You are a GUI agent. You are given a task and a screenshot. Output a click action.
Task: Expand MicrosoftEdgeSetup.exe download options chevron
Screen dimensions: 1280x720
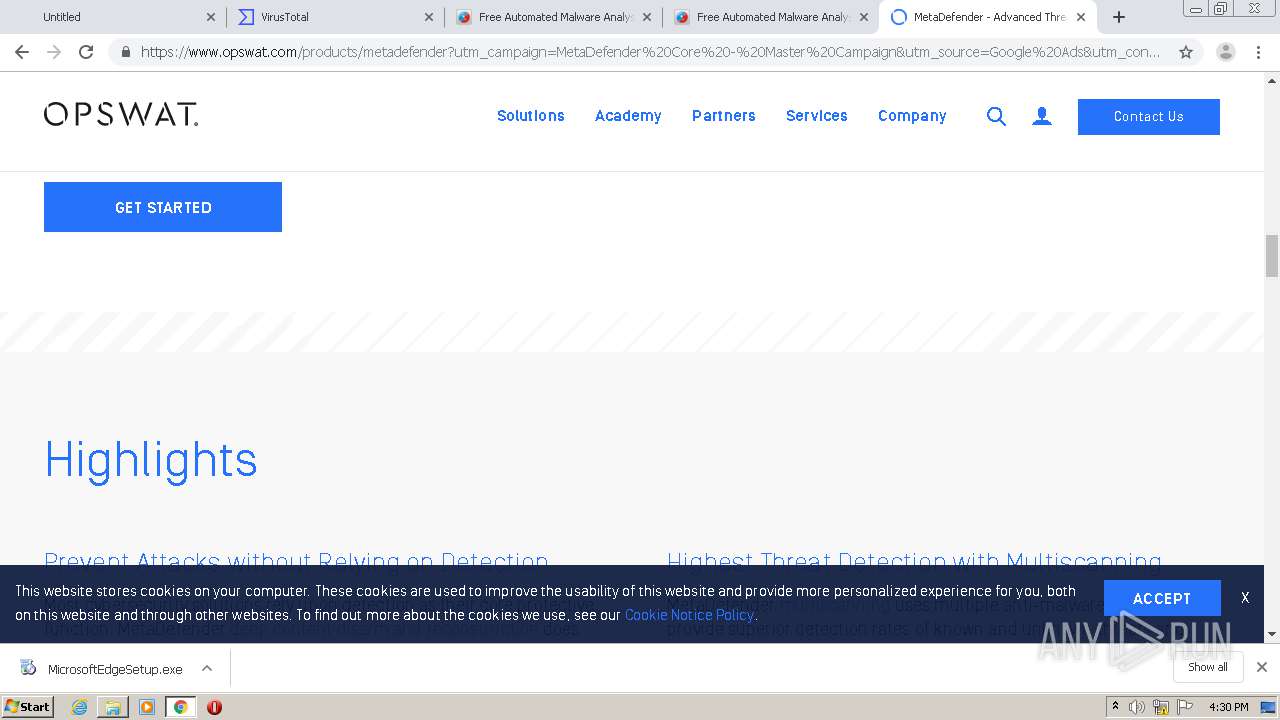click(207, 668)
